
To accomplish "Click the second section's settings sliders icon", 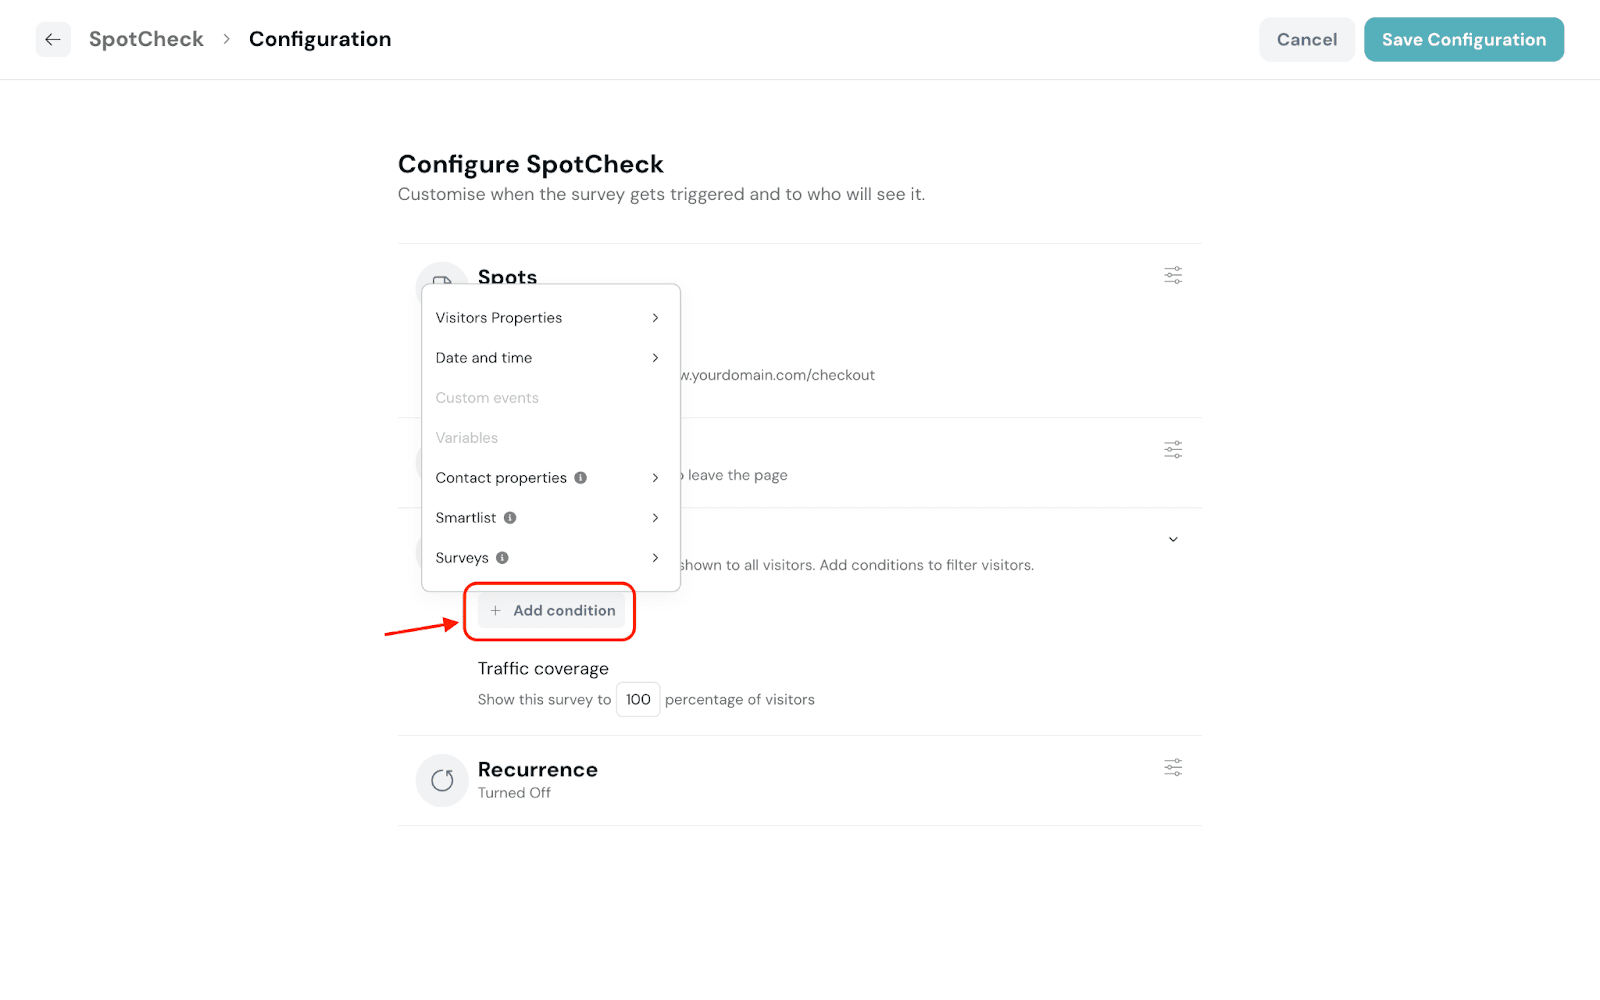I will [x=1173, y=450].
